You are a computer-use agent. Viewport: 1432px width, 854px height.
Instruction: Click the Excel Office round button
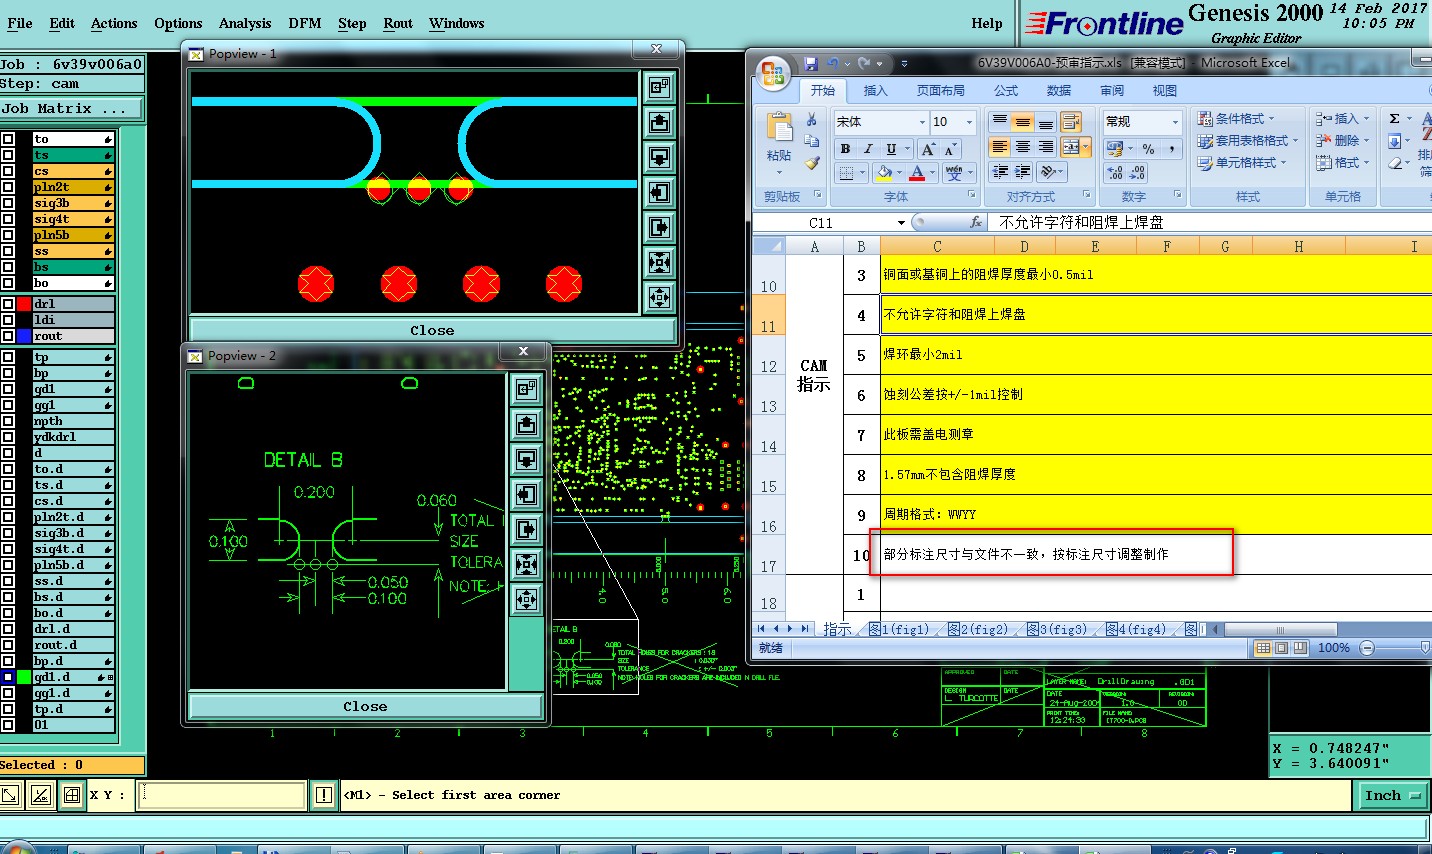point(774,73)
